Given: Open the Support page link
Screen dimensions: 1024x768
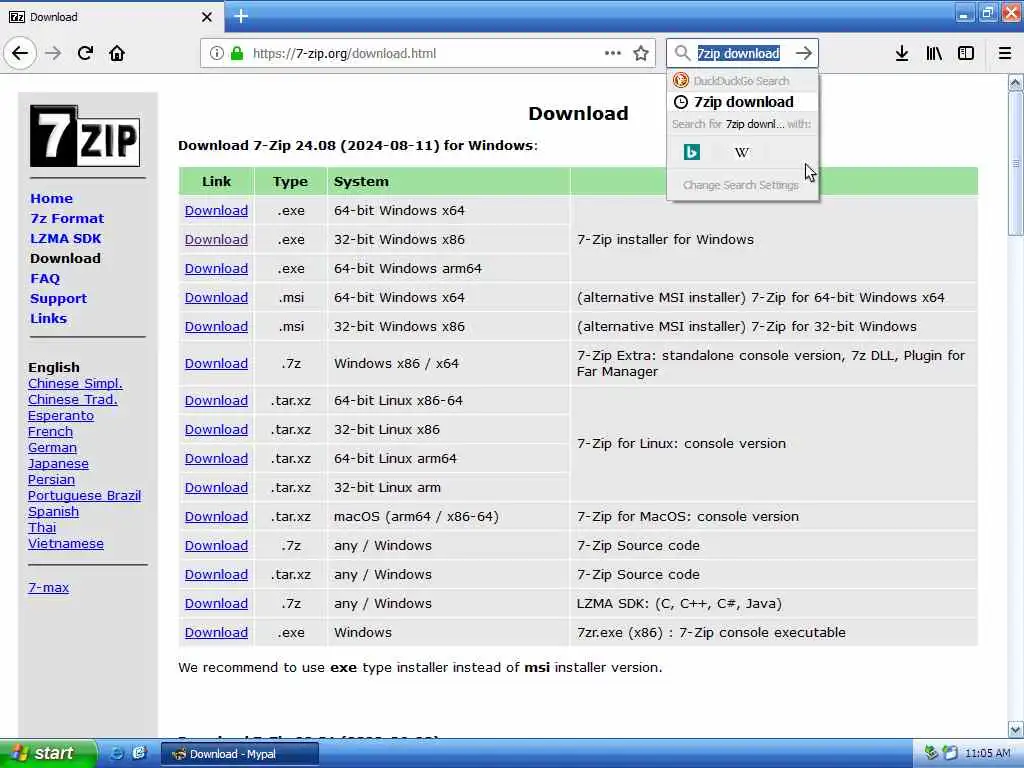Looking at the screenshot, I should point(58,299).
